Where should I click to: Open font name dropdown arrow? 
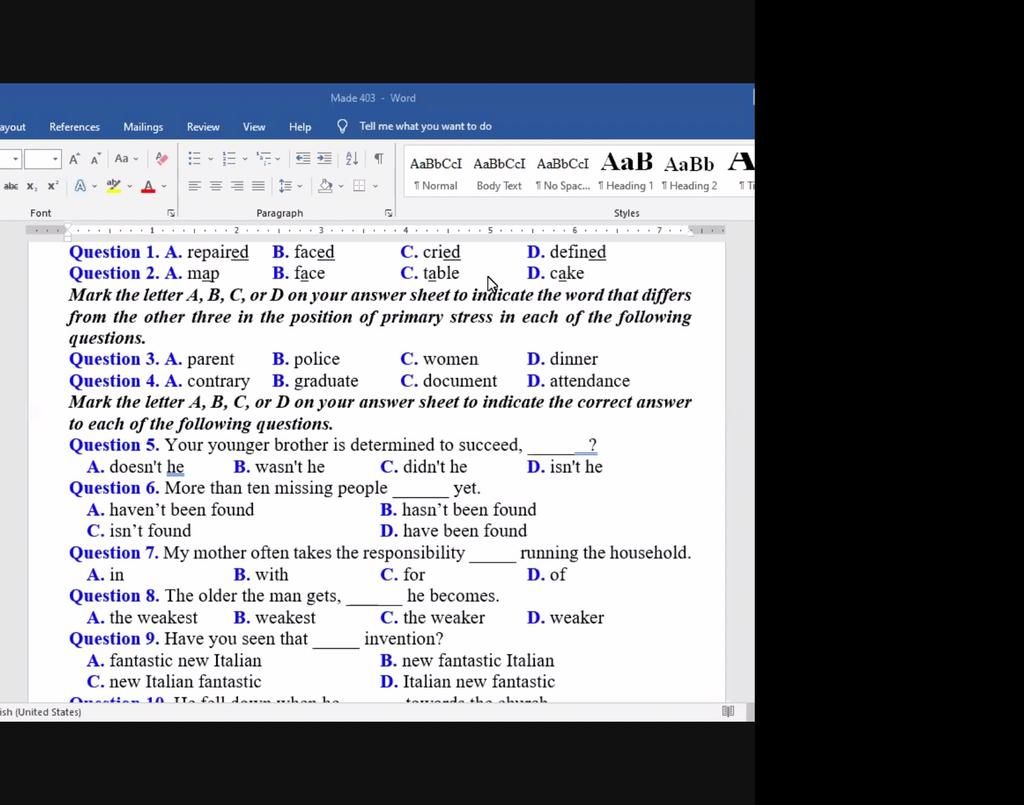(x=15, y=159)
